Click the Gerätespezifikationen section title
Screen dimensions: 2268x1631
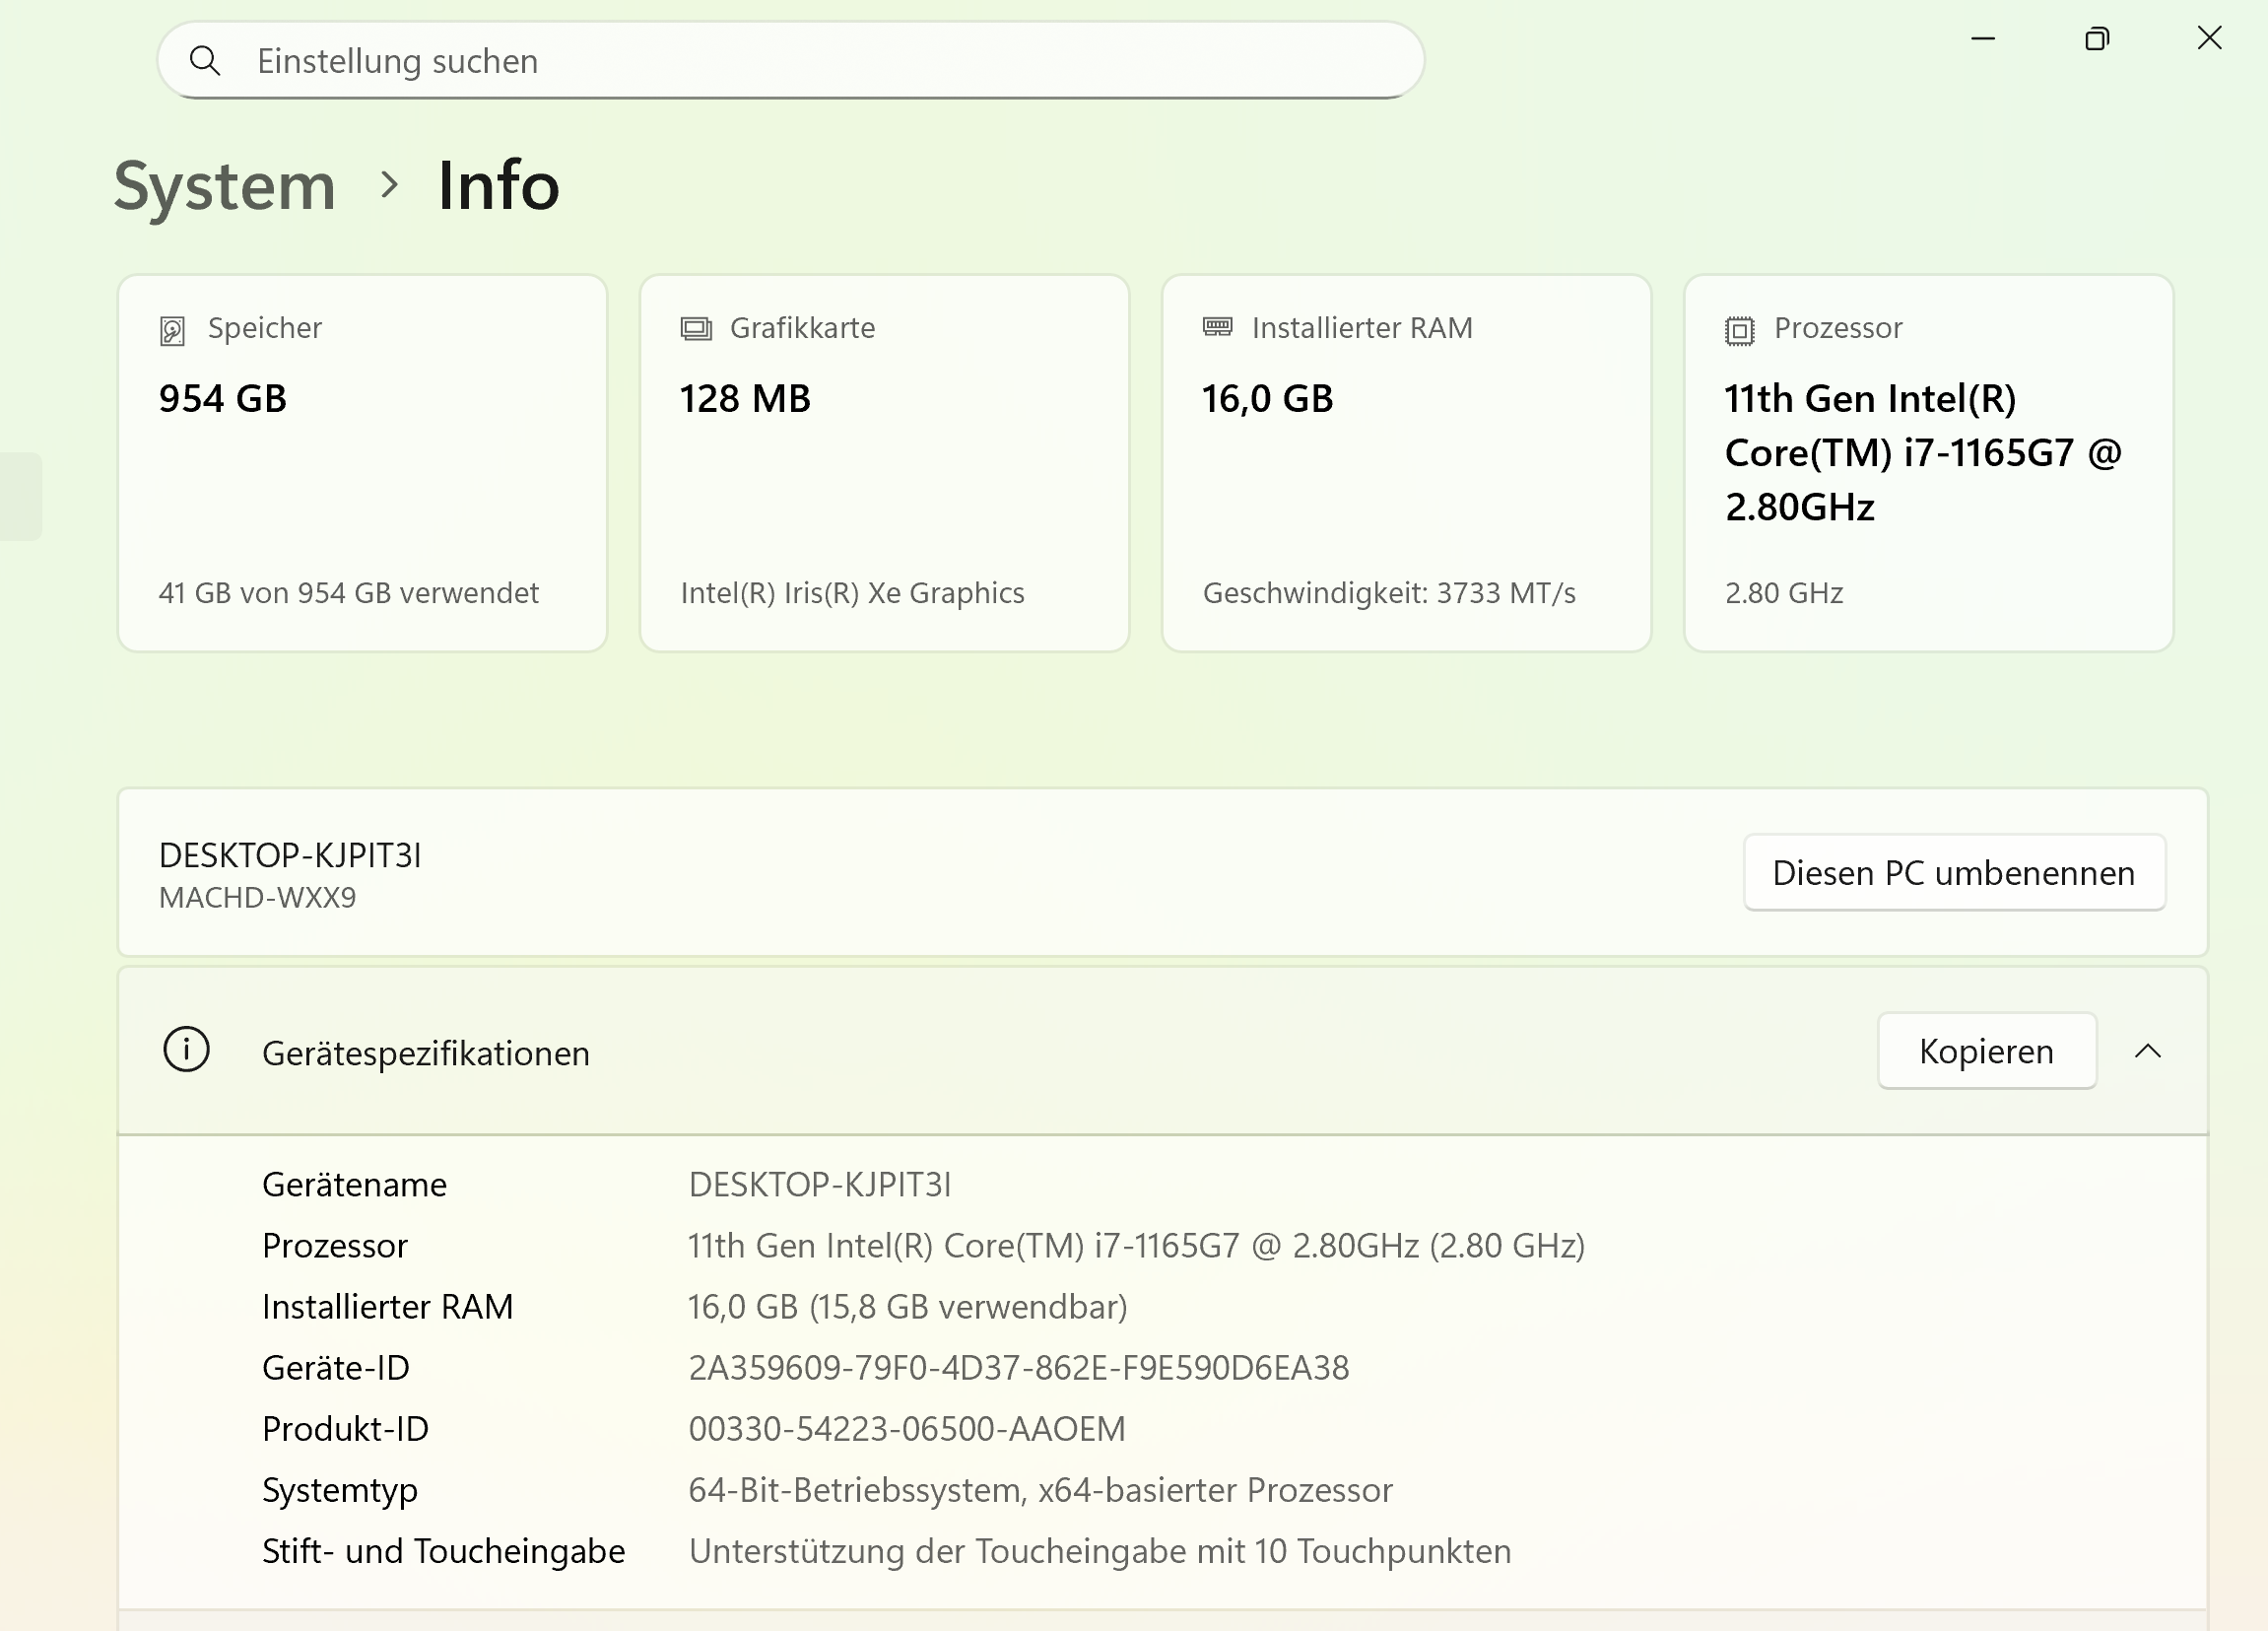[x=426, y=1053]
